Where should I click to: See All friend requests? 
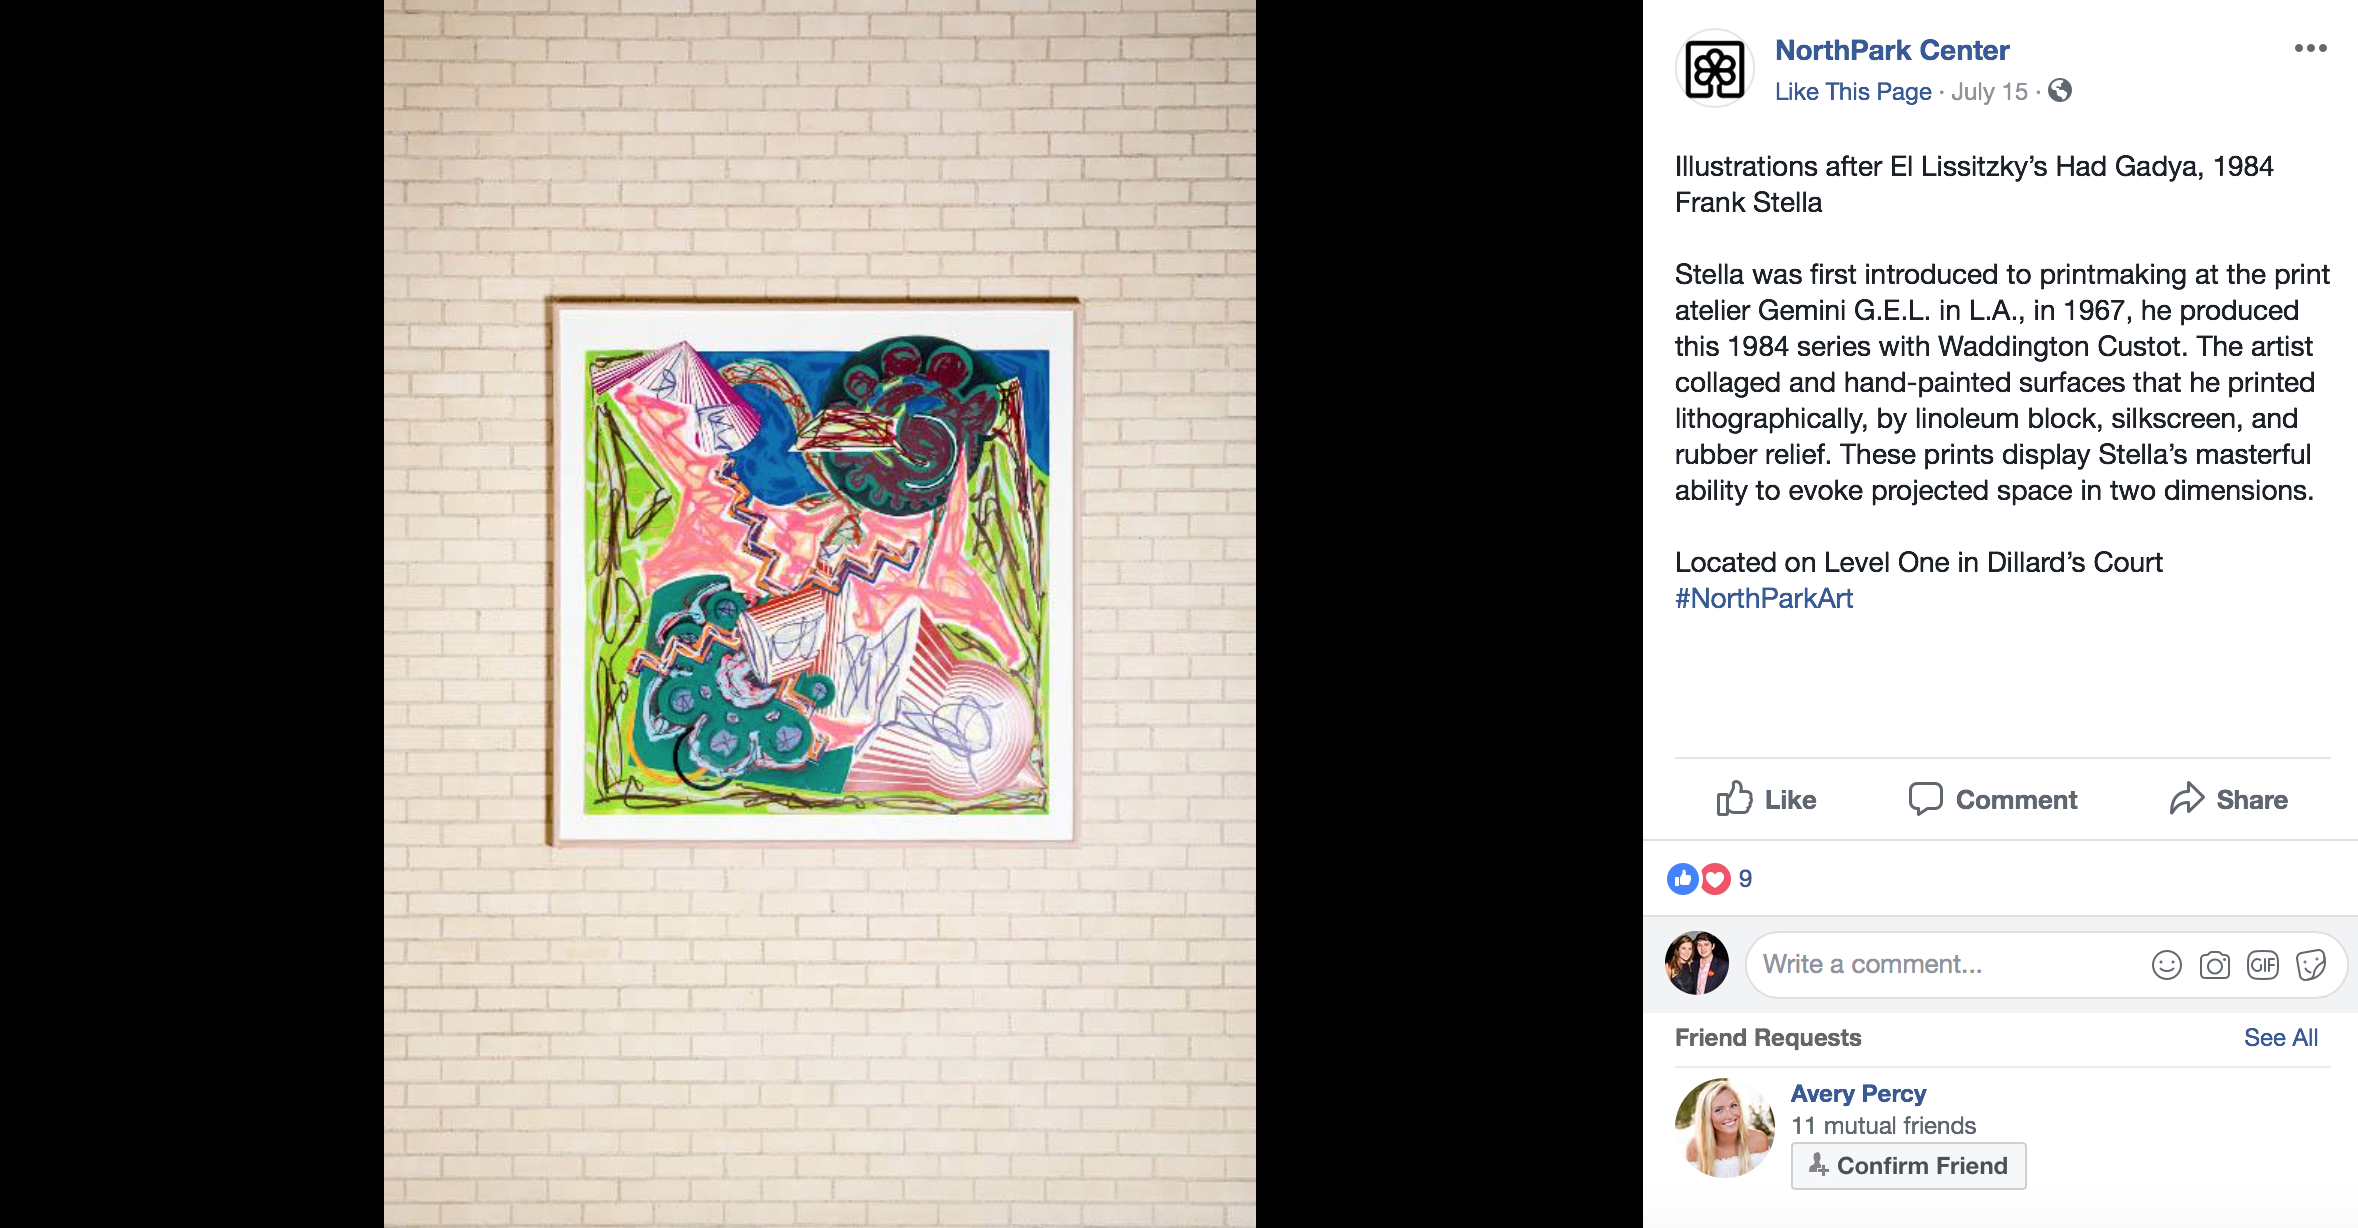(2280, 1038)
